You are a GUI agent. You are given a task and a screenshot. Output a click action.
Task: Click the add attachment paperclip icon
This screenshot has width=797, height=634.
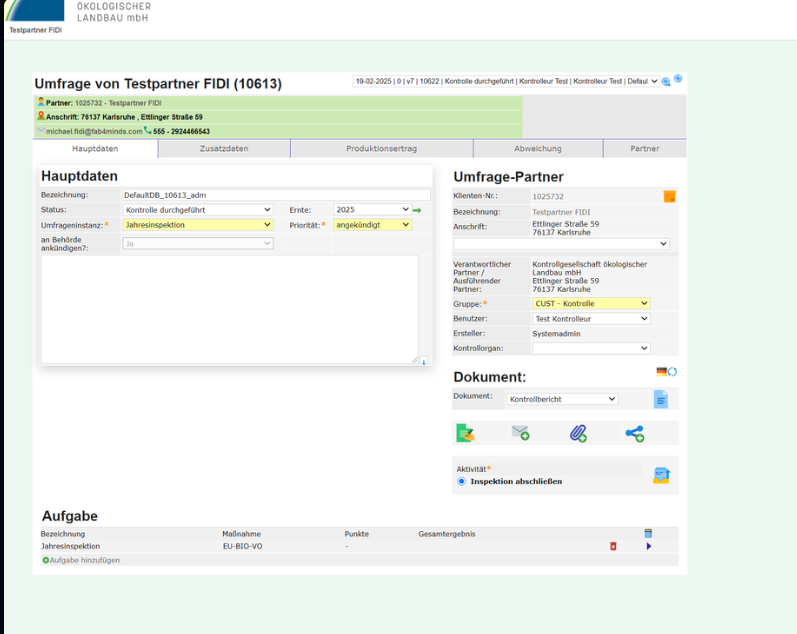[578, 433]
